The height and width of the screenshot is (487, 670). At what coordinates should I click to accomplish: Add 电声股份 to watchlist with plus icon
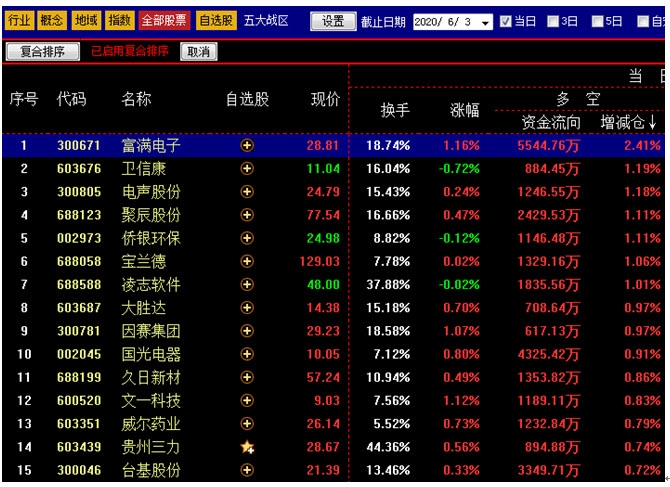point(247,192)
